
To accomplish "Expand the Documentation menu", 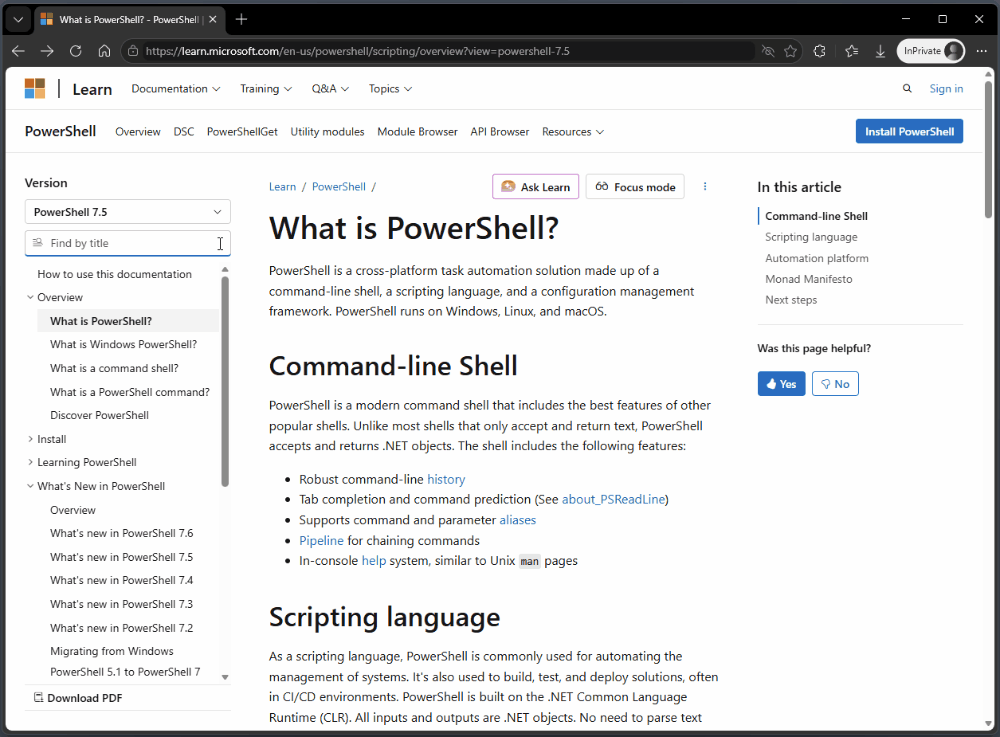I will coord(176,89).
